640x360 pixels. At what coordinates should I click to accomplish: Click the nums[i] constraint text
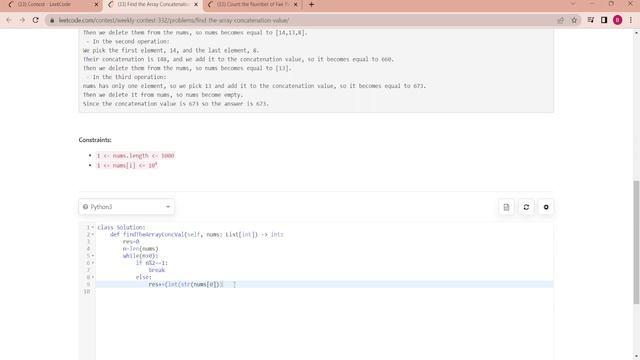pyautogui.click(x=127, y=165)
